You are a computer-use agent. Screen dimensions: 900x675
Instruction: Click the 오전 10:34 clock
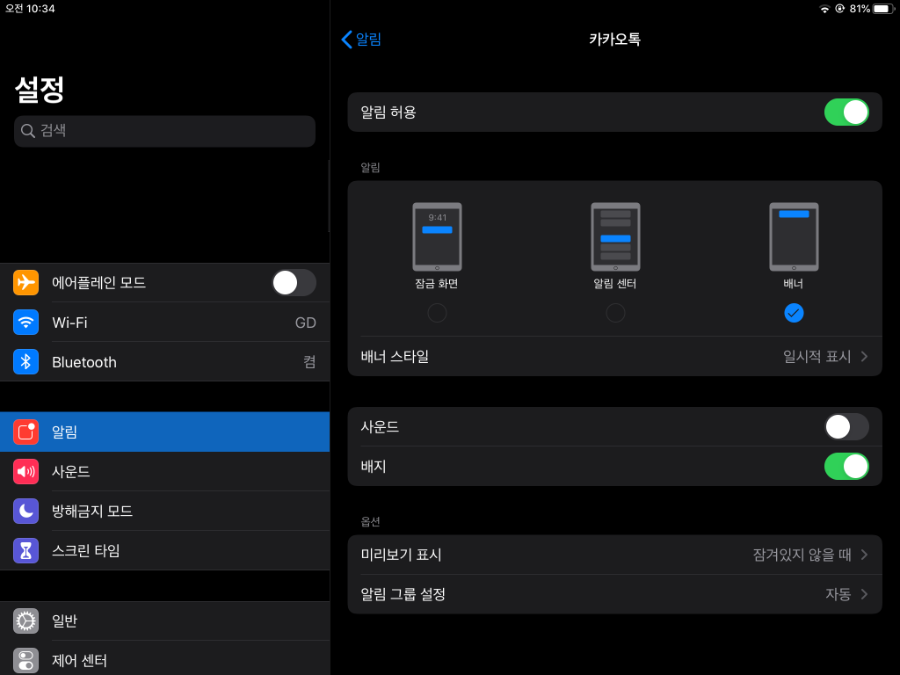(30, 9)
